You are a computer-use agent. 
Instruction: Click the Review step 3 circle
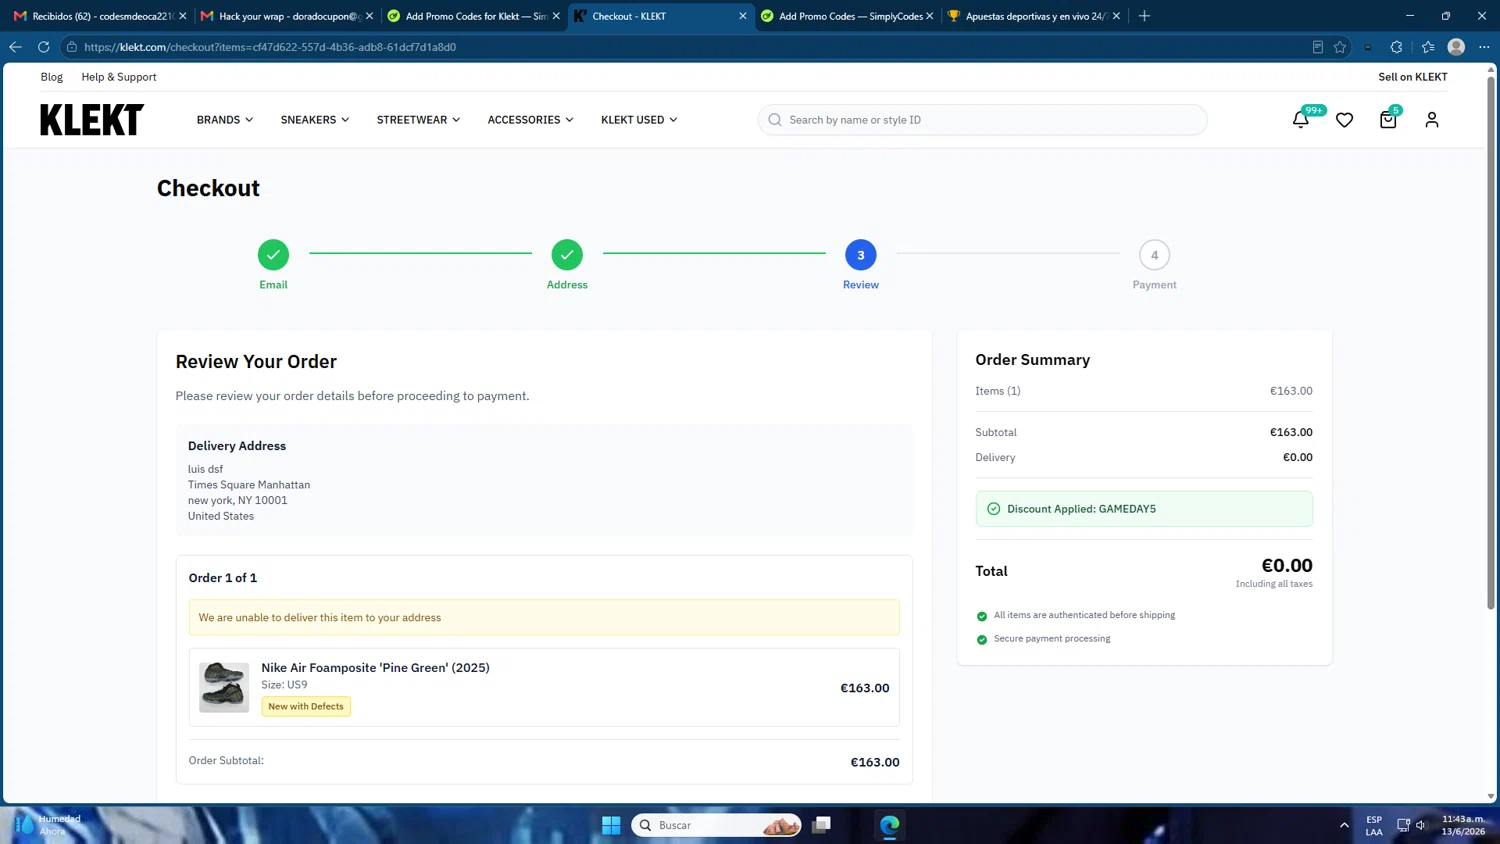click(x=860, y=255)
